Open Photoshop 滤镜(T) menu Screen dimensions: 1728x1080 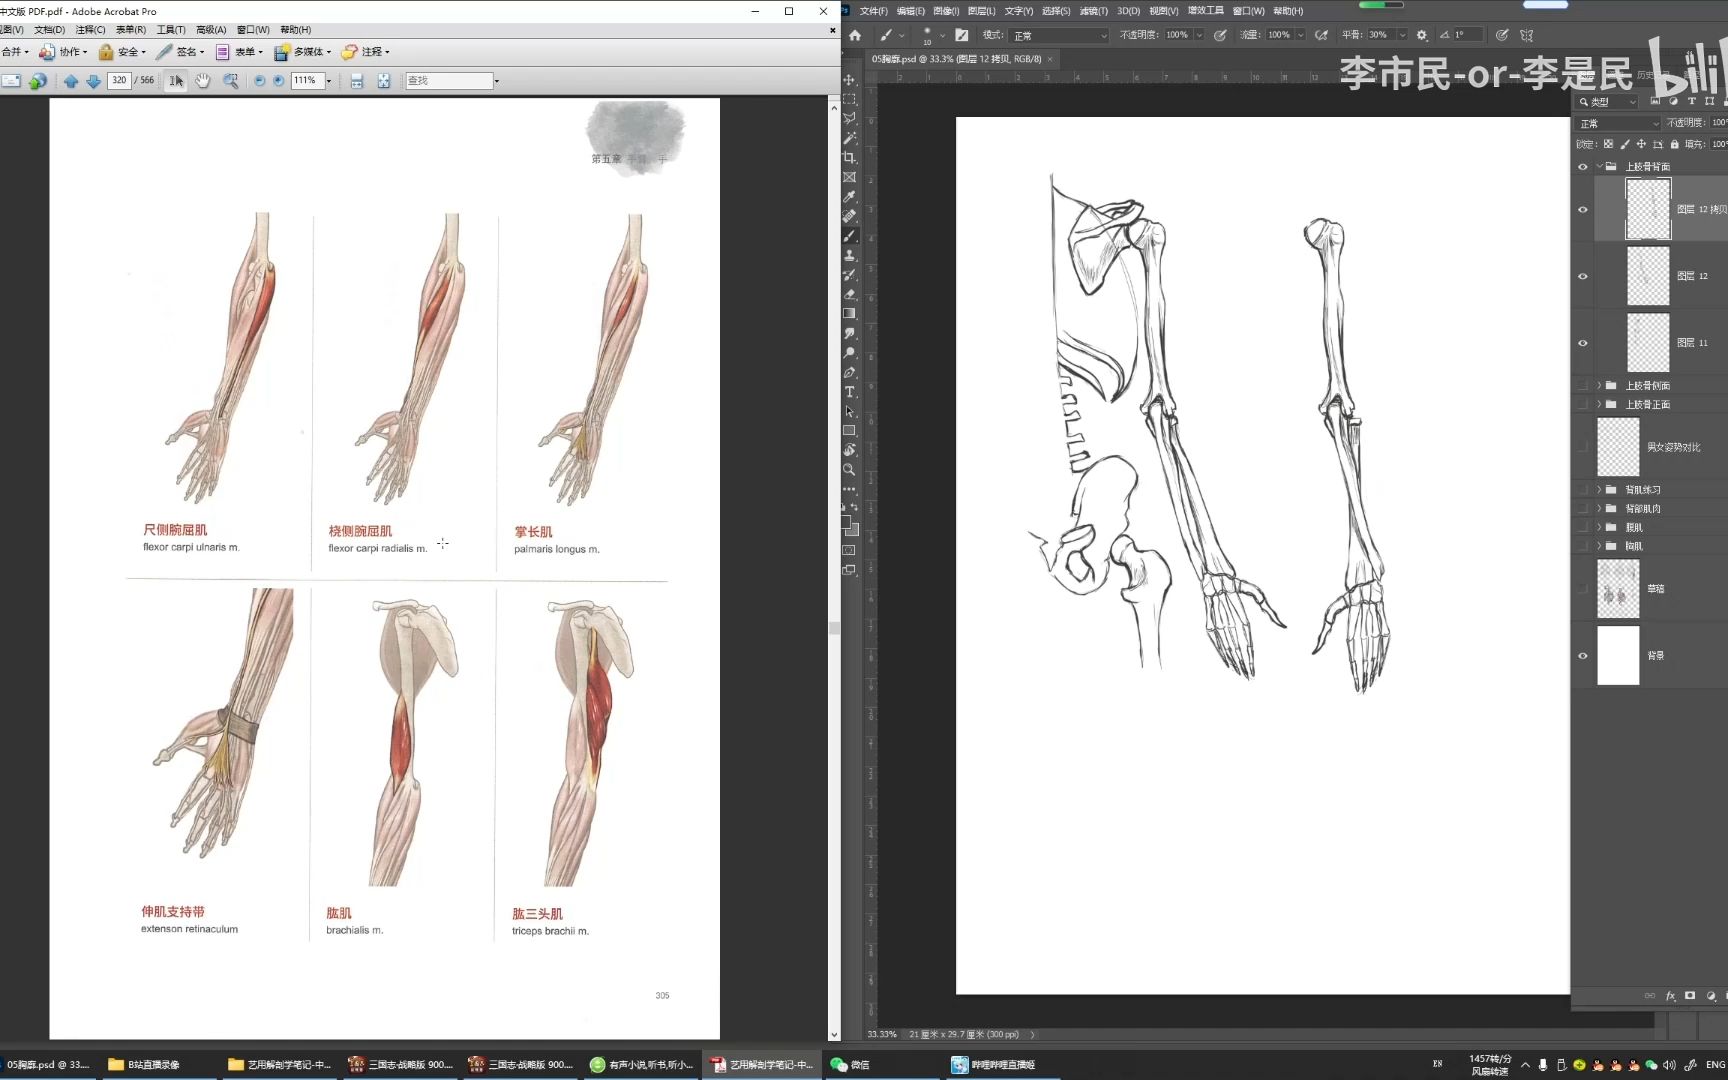(1094, 11)
